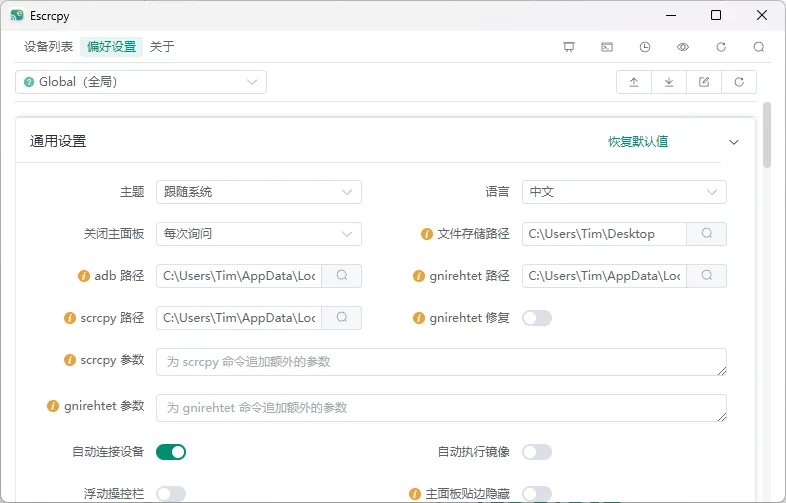Open the 语言 dropdown showing 中文
This screenshot has height=503, width=786.
[624, 192]
